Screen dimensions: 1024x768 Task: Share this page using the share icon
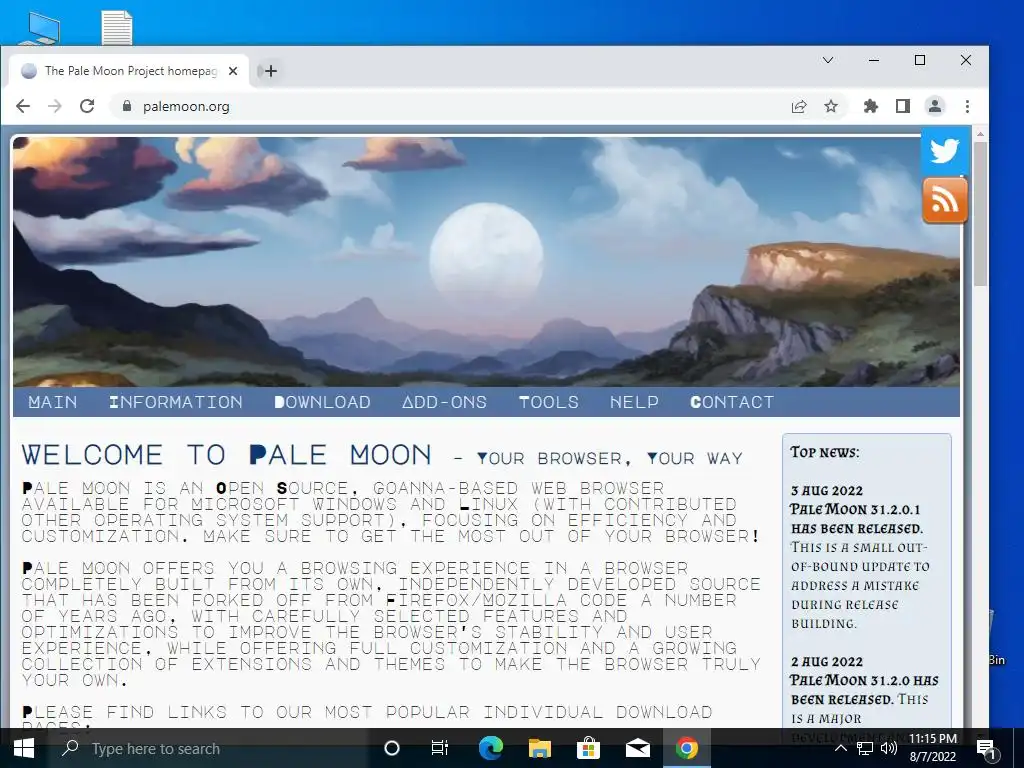[799, 106]
